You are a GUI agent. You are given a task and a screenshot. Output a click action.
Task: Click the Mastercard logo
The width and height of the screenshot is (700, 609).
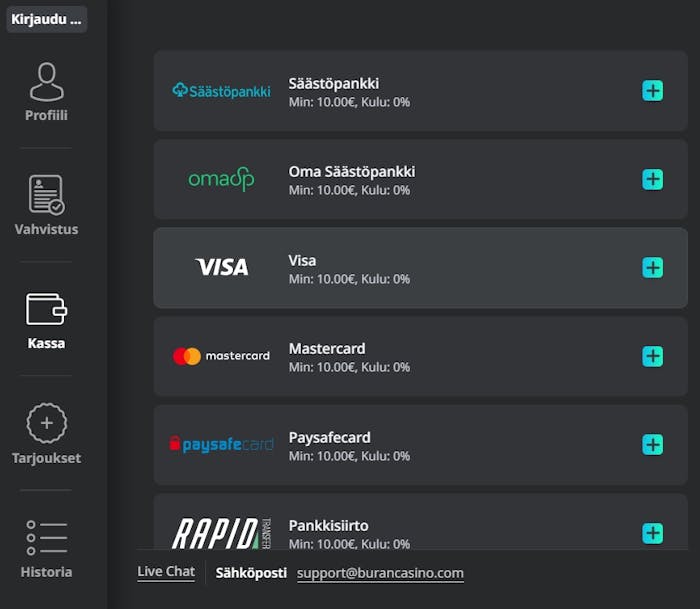(x=221, y=356)
